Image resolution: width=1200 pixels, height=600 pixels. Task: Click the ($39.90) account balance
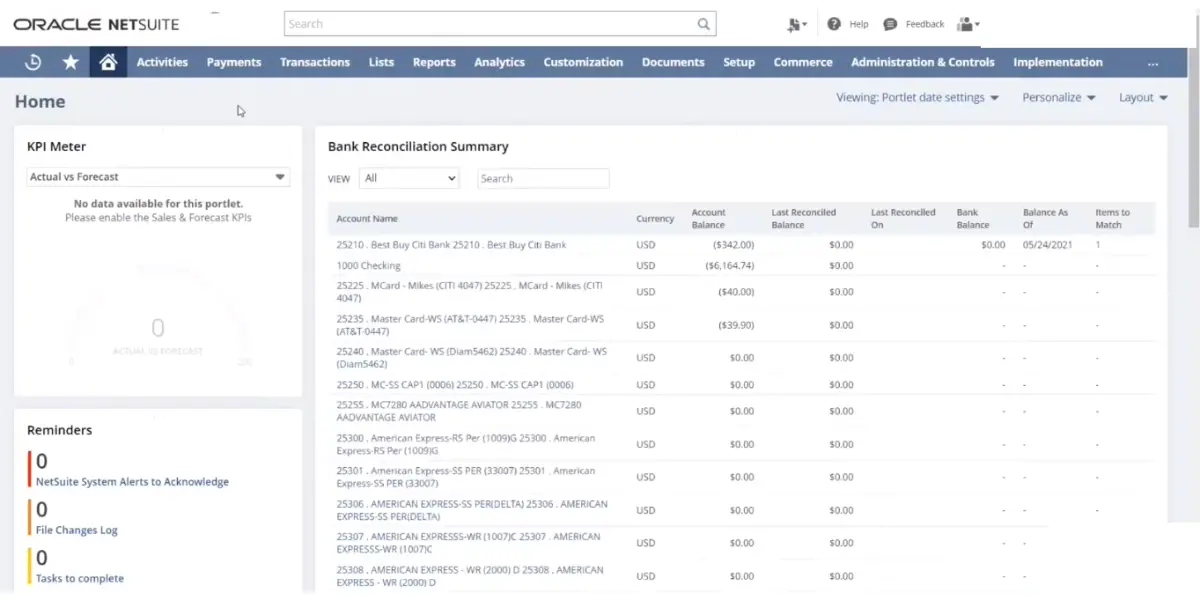pos(736,325)
